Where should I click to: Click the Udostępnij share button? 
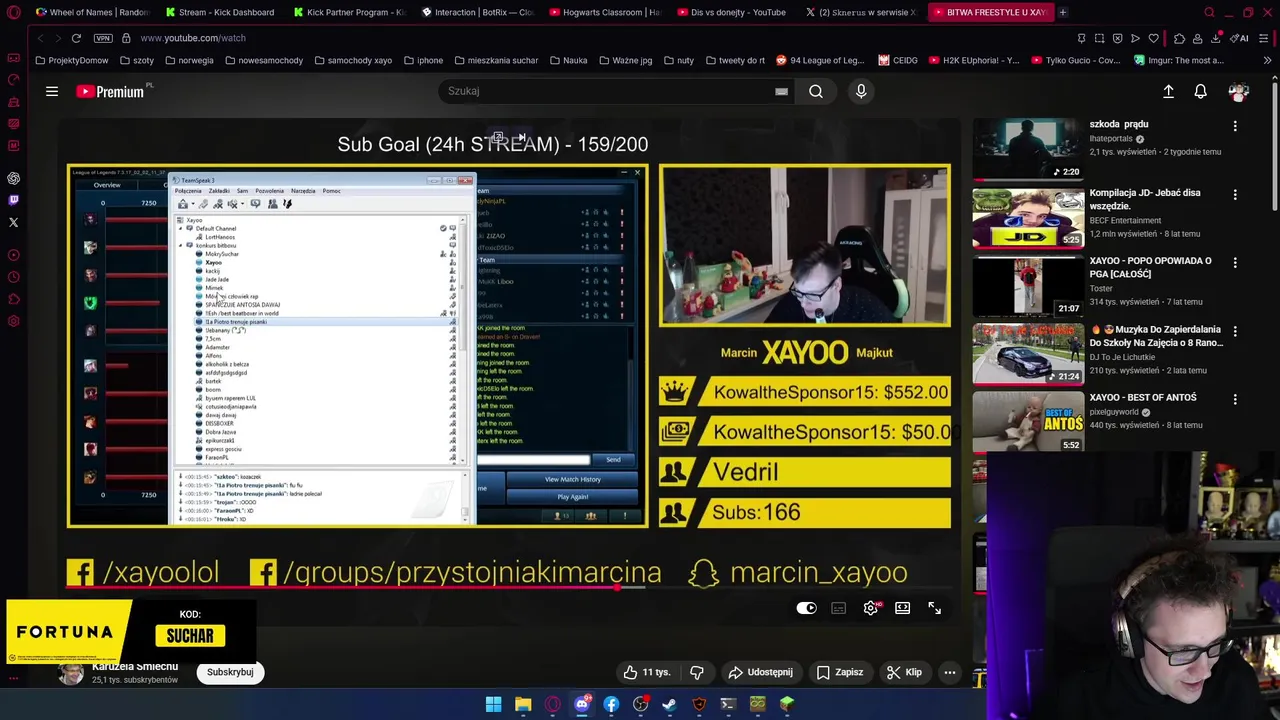coord(760,672)
